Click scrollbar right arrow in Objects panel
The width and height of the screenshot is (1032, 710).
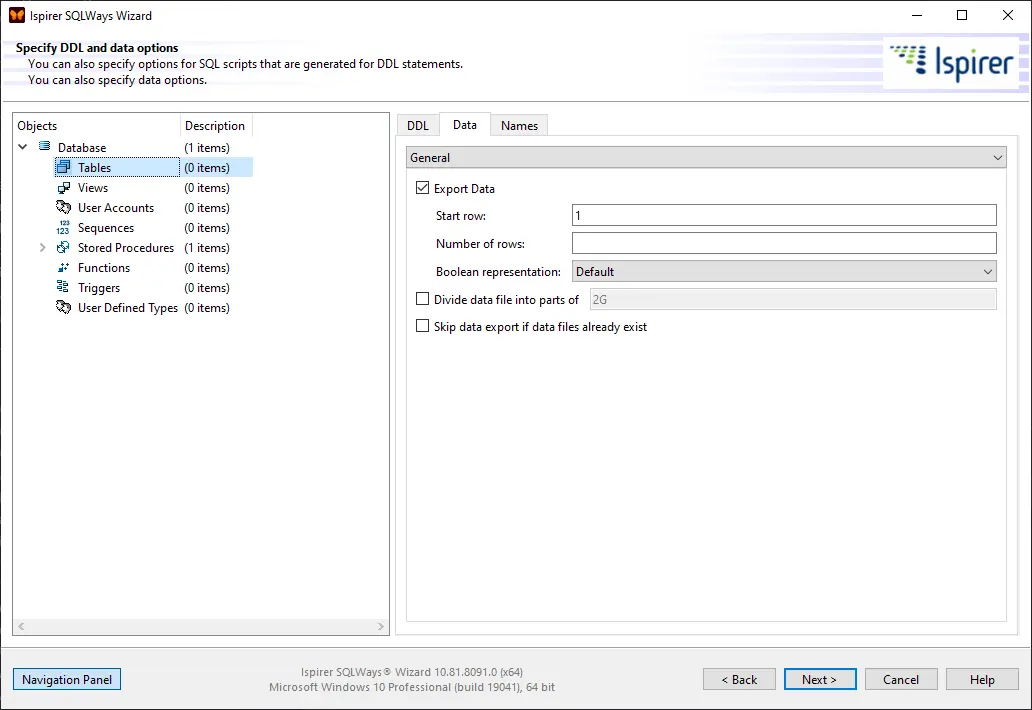pyautogui.click(x=380, y=626)
